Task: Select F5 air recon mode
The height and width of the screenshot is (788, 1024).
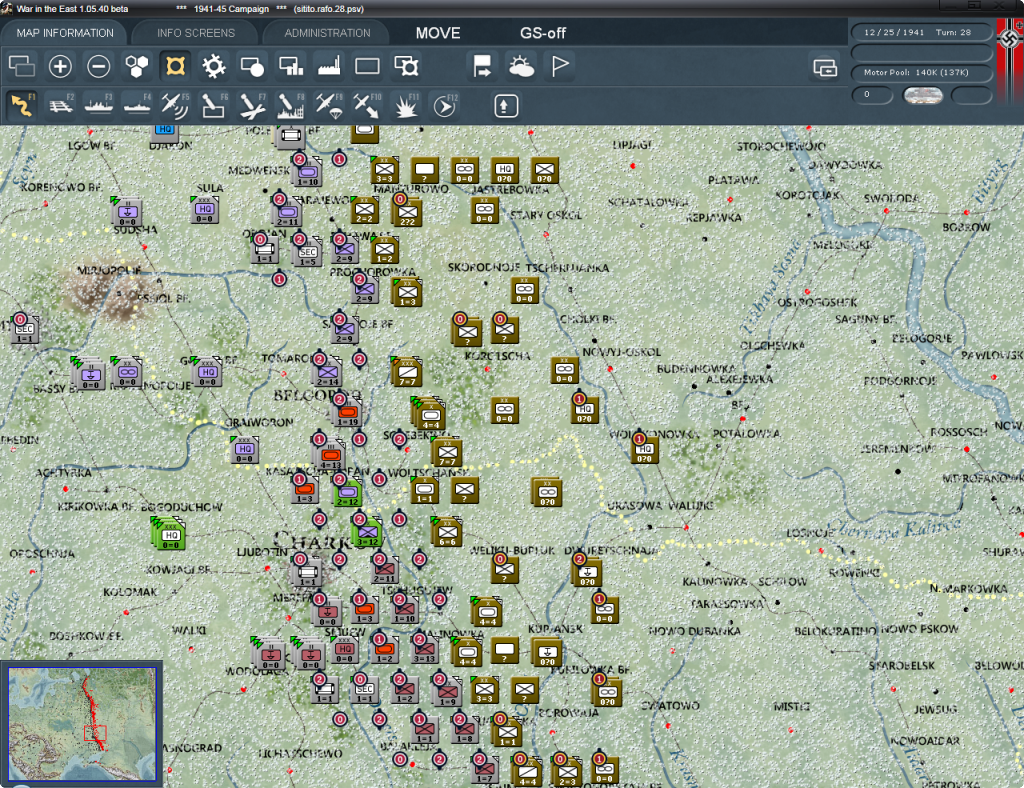Action: pos(175,105)
